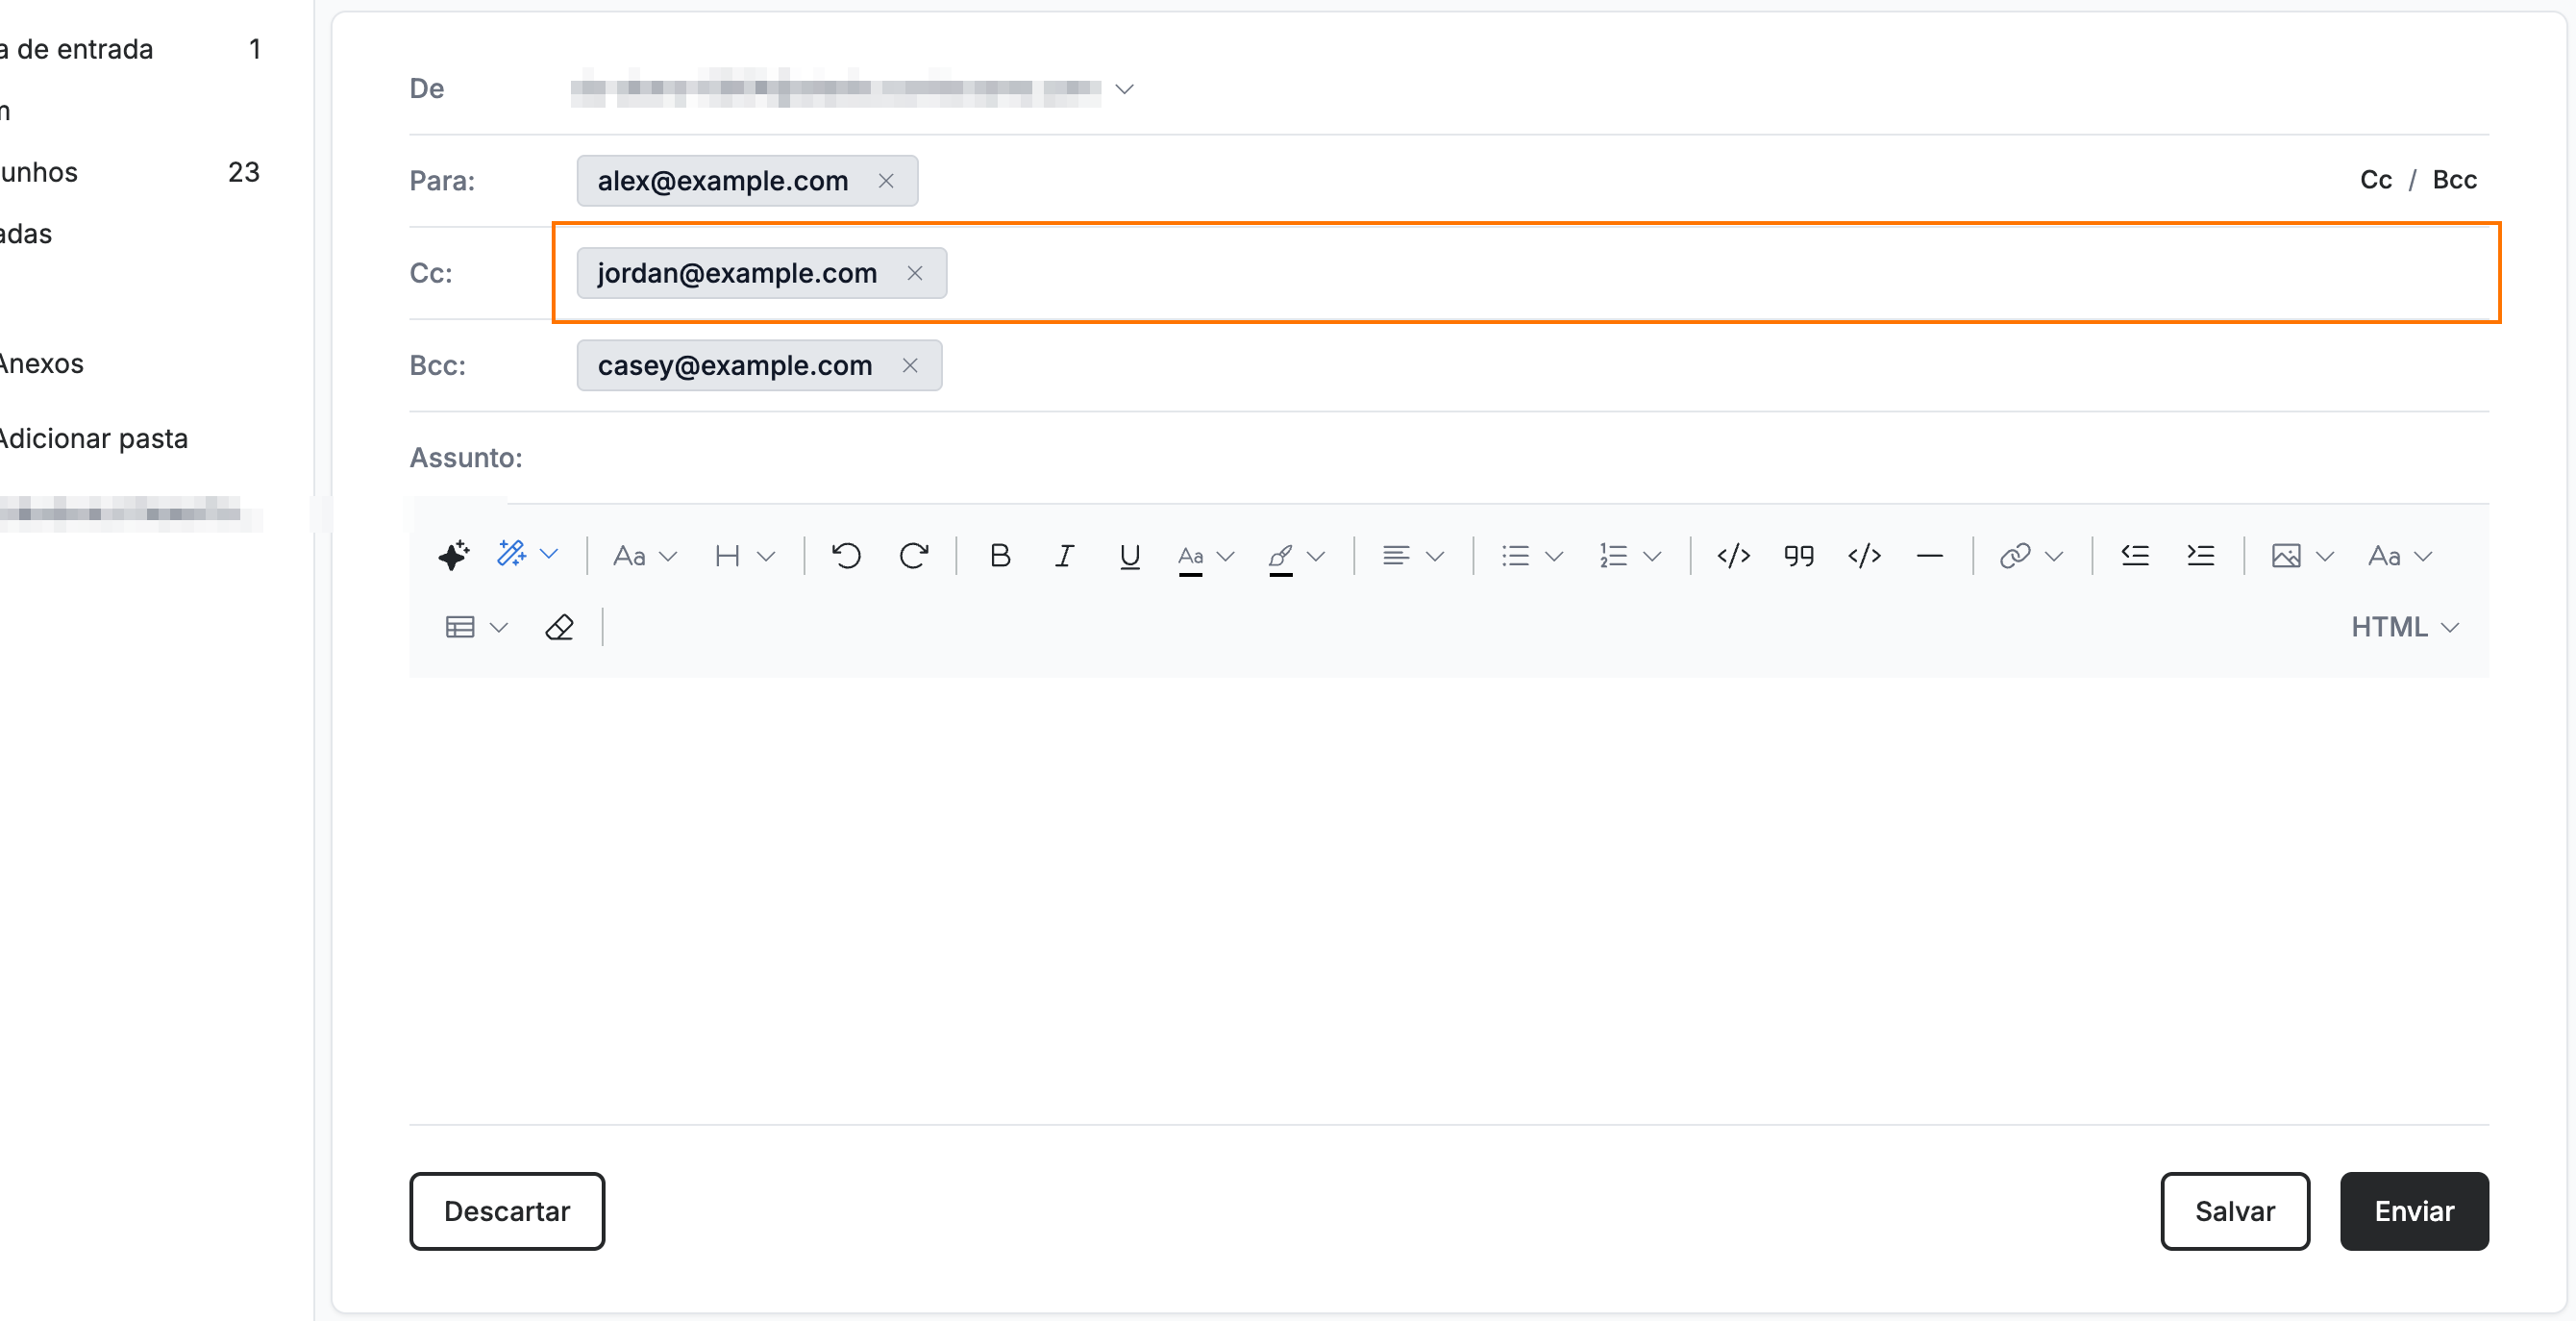Viewport: 2576px width, 1321px height.
Task: Insert inline code with first code icon
Action: pos(1733,555)
